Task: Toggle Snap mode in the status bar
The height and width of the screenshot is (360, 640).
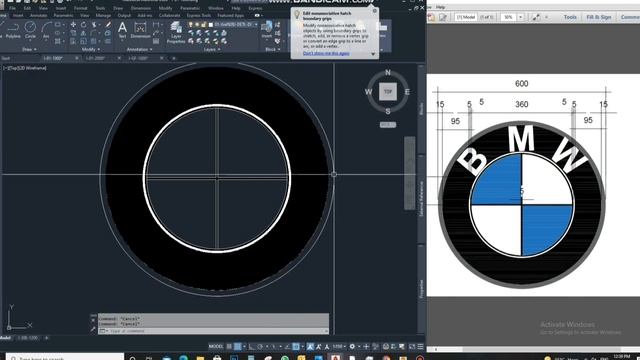Action: point(237,347)
